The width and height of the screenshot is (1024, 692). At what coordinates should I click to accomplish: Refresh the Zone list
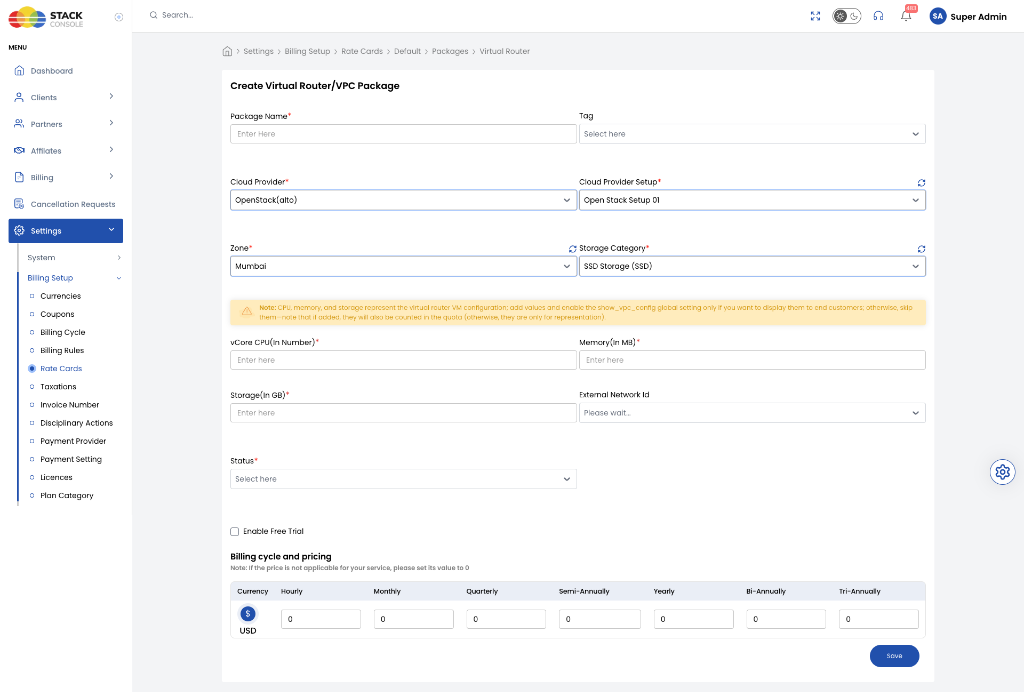pyautogui.click(x=572, y=249)
